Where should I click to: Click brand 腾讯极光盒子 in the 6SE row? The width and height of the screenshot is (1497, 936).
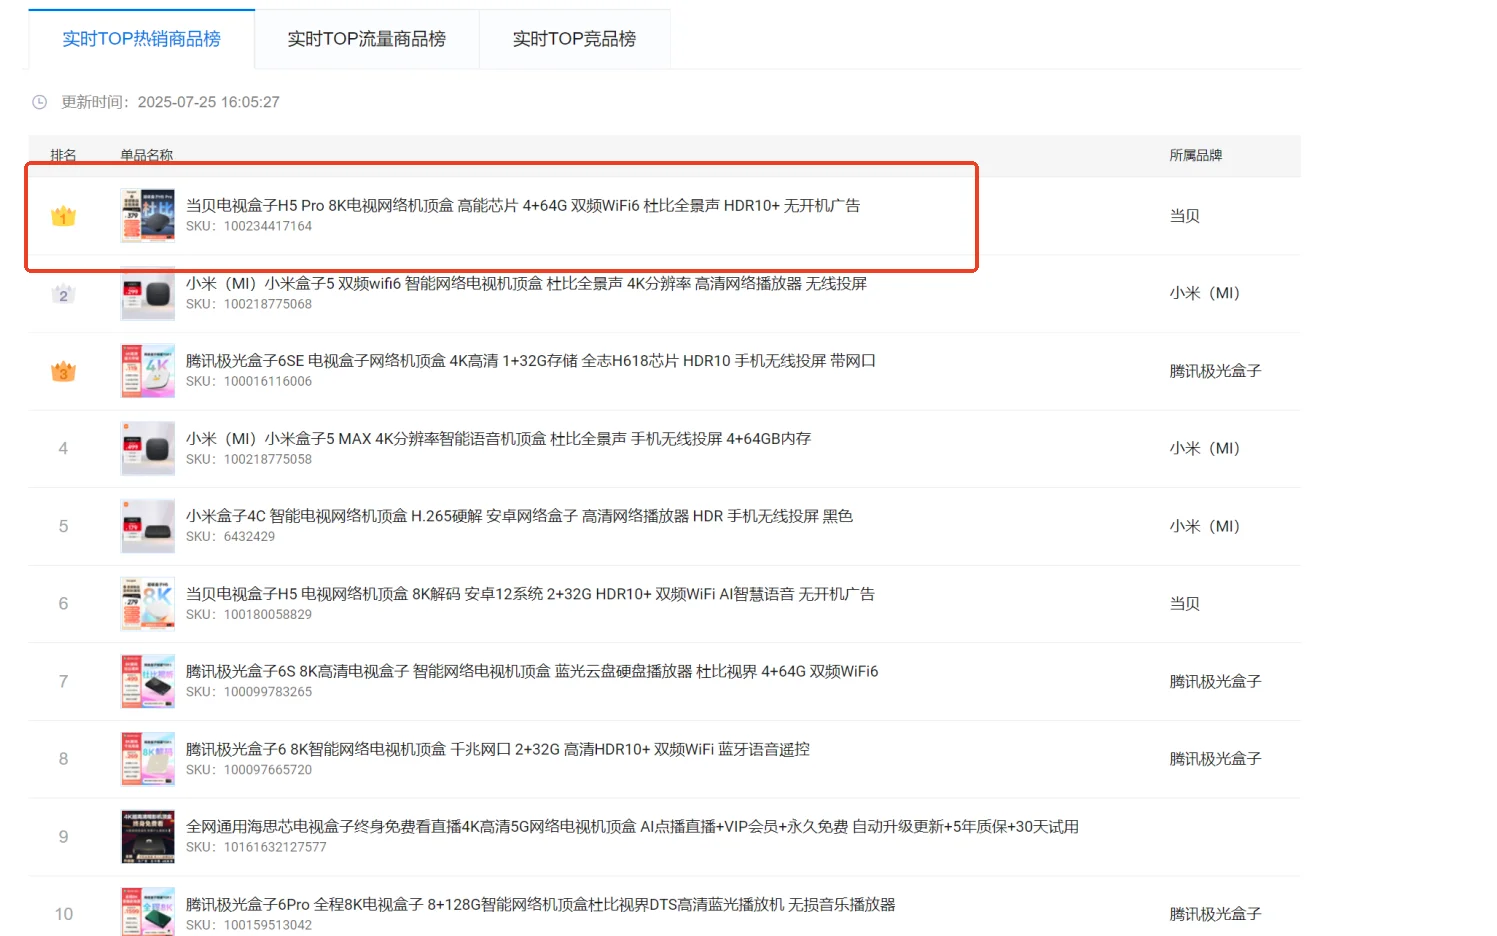tap(1216, 371)
